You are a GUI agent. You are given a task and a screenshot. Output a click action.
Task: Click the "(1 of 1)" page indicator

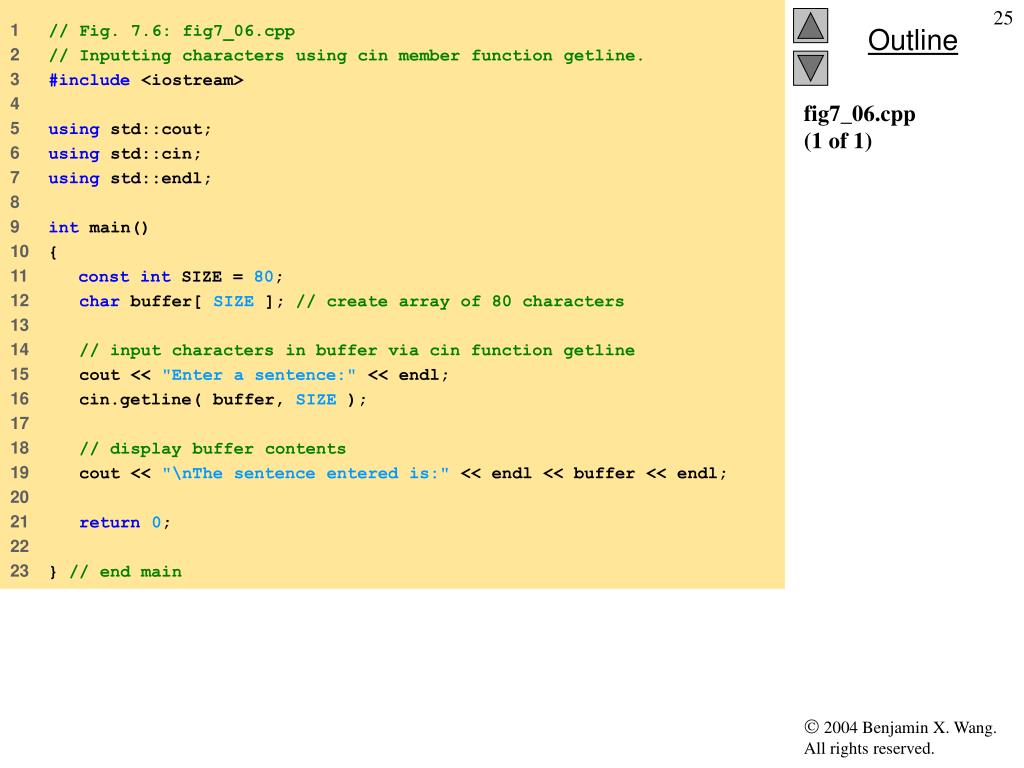[x=837, y=141]
